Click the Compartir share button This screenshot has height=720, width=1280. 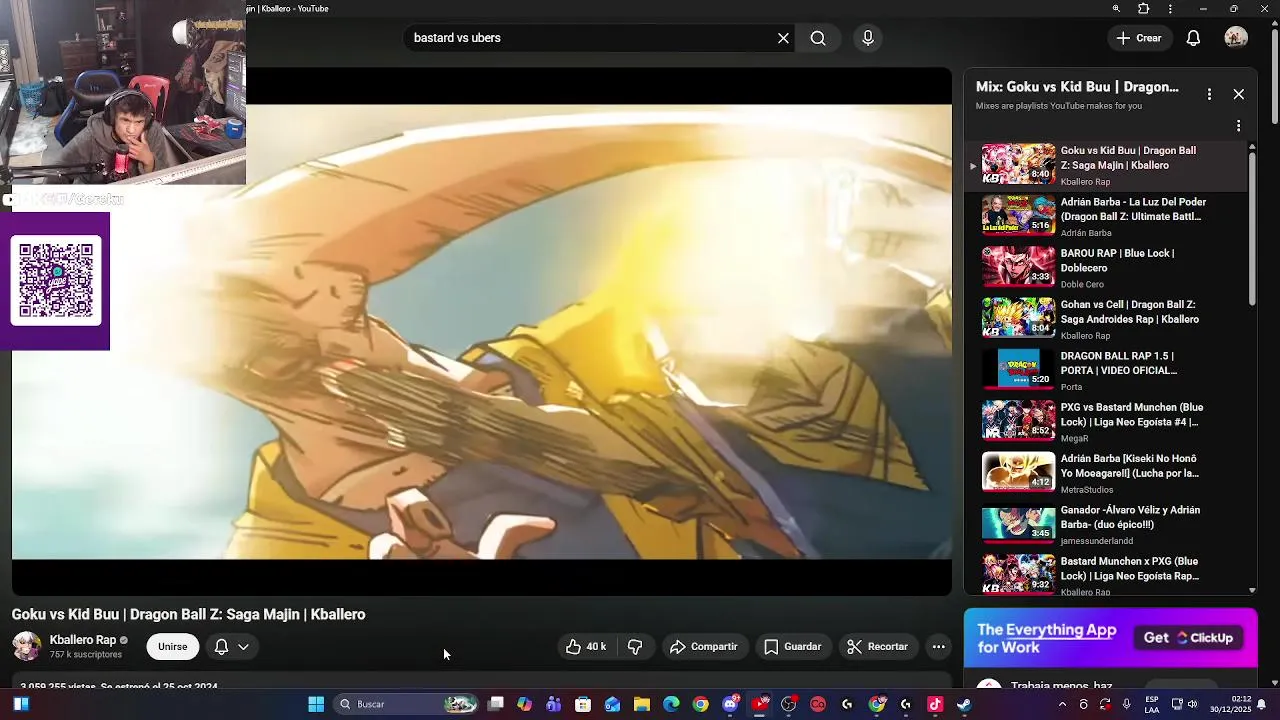point(703,647)
